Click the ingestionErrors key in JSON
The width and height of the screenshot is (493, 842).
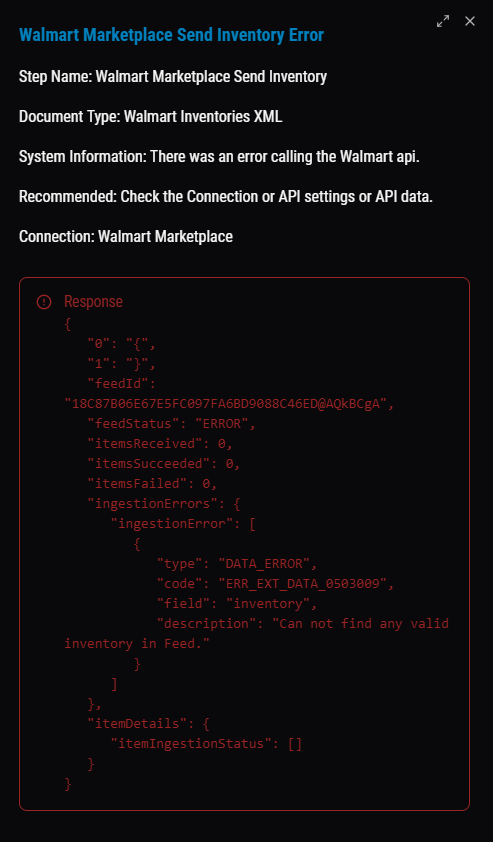[x=157, y=504]
